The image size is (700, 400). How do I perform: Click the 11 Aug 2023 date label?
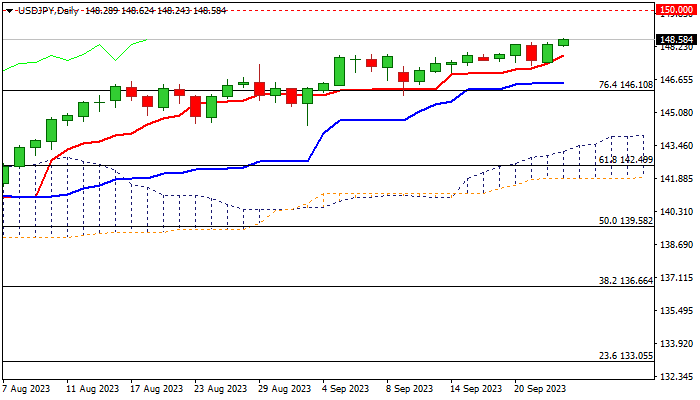[92, 388]
